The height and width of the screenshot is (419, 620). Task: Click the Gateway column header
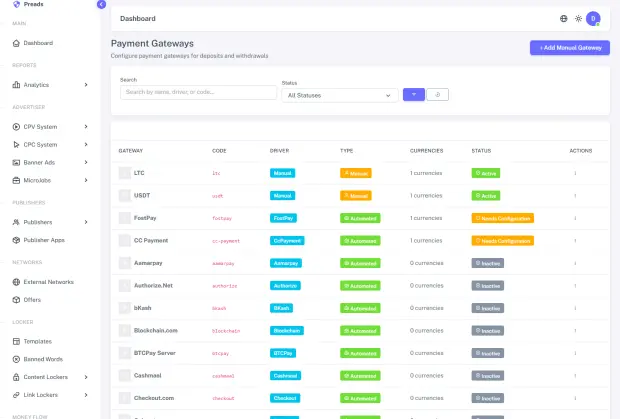(131, 151)
